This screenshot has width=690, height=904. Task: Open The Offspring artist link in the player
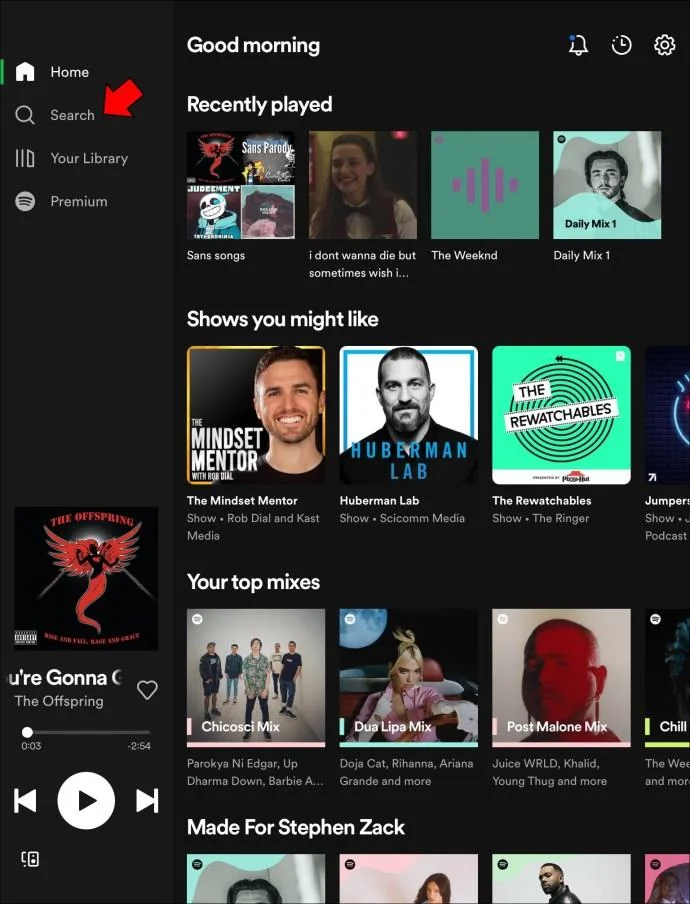[x=59, y=701]
